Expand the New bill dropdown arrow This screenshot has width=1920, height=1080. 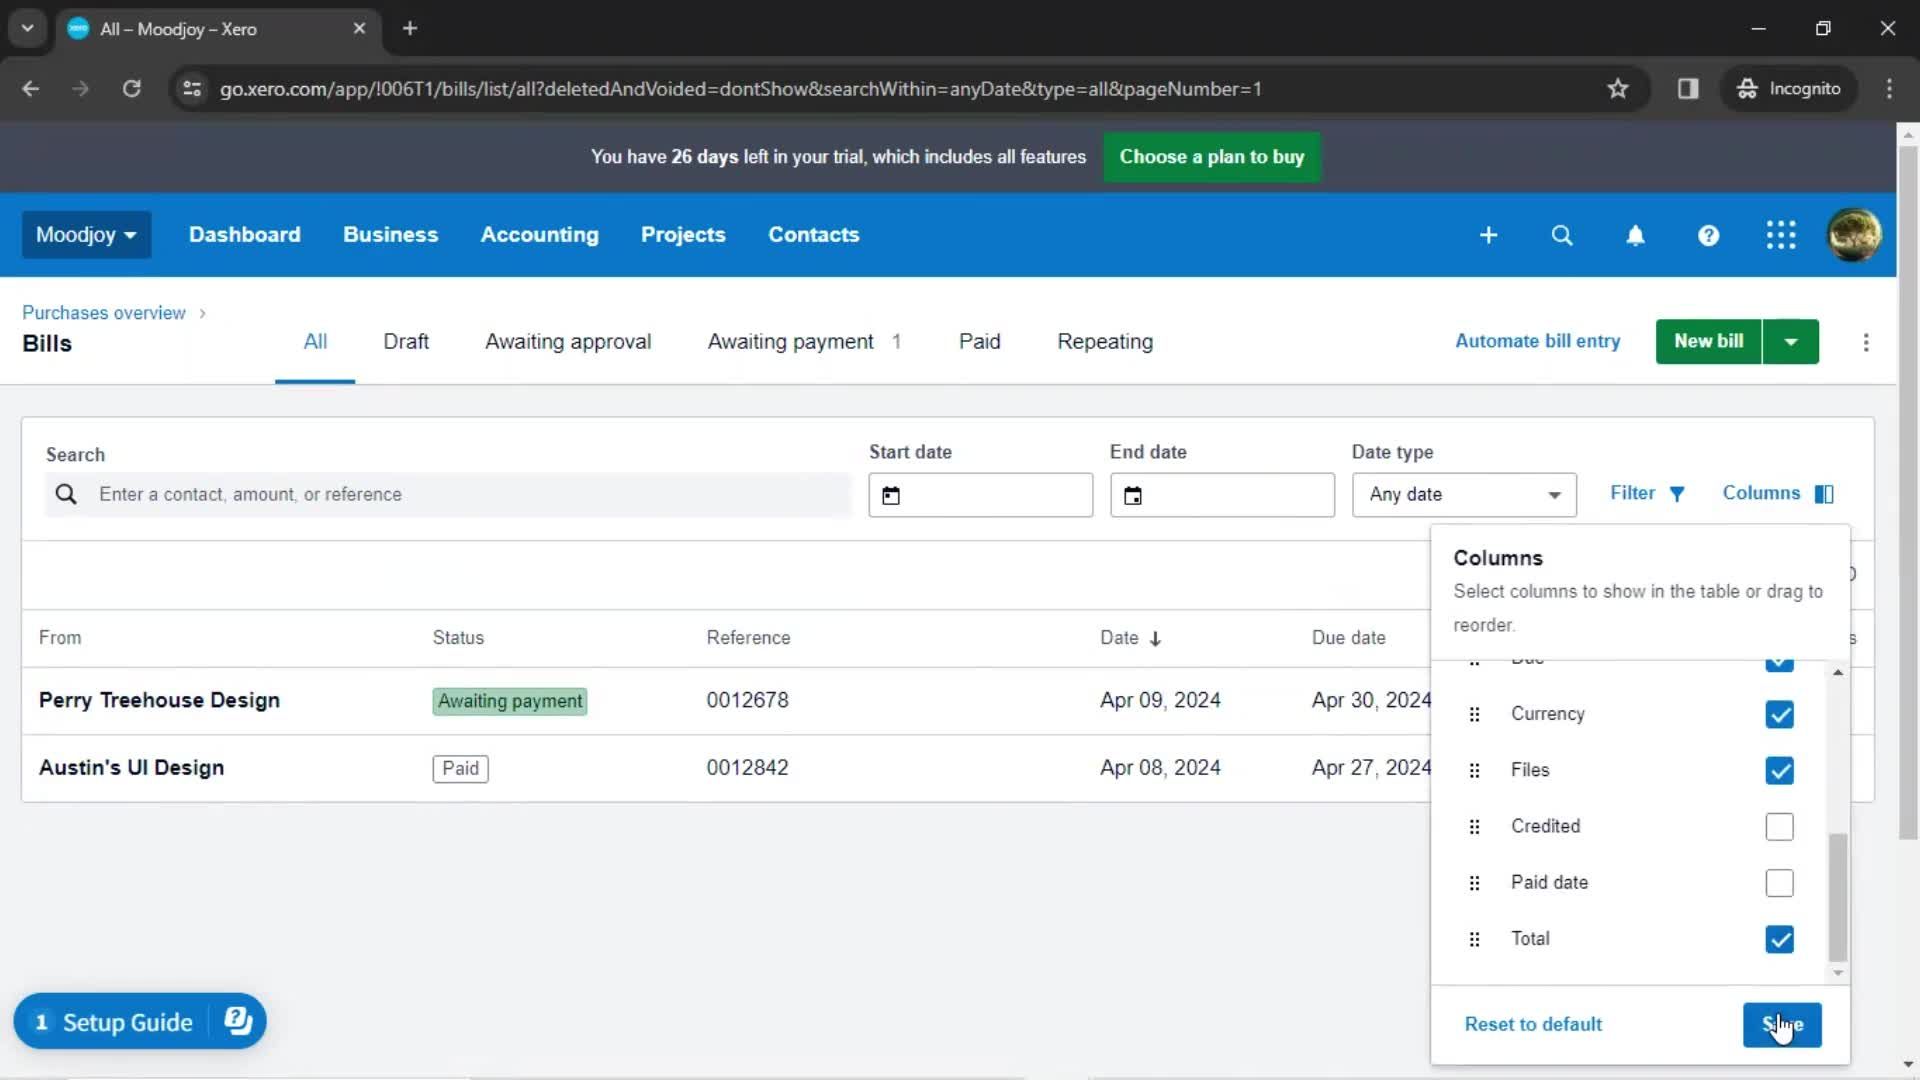click(1791, 342)
